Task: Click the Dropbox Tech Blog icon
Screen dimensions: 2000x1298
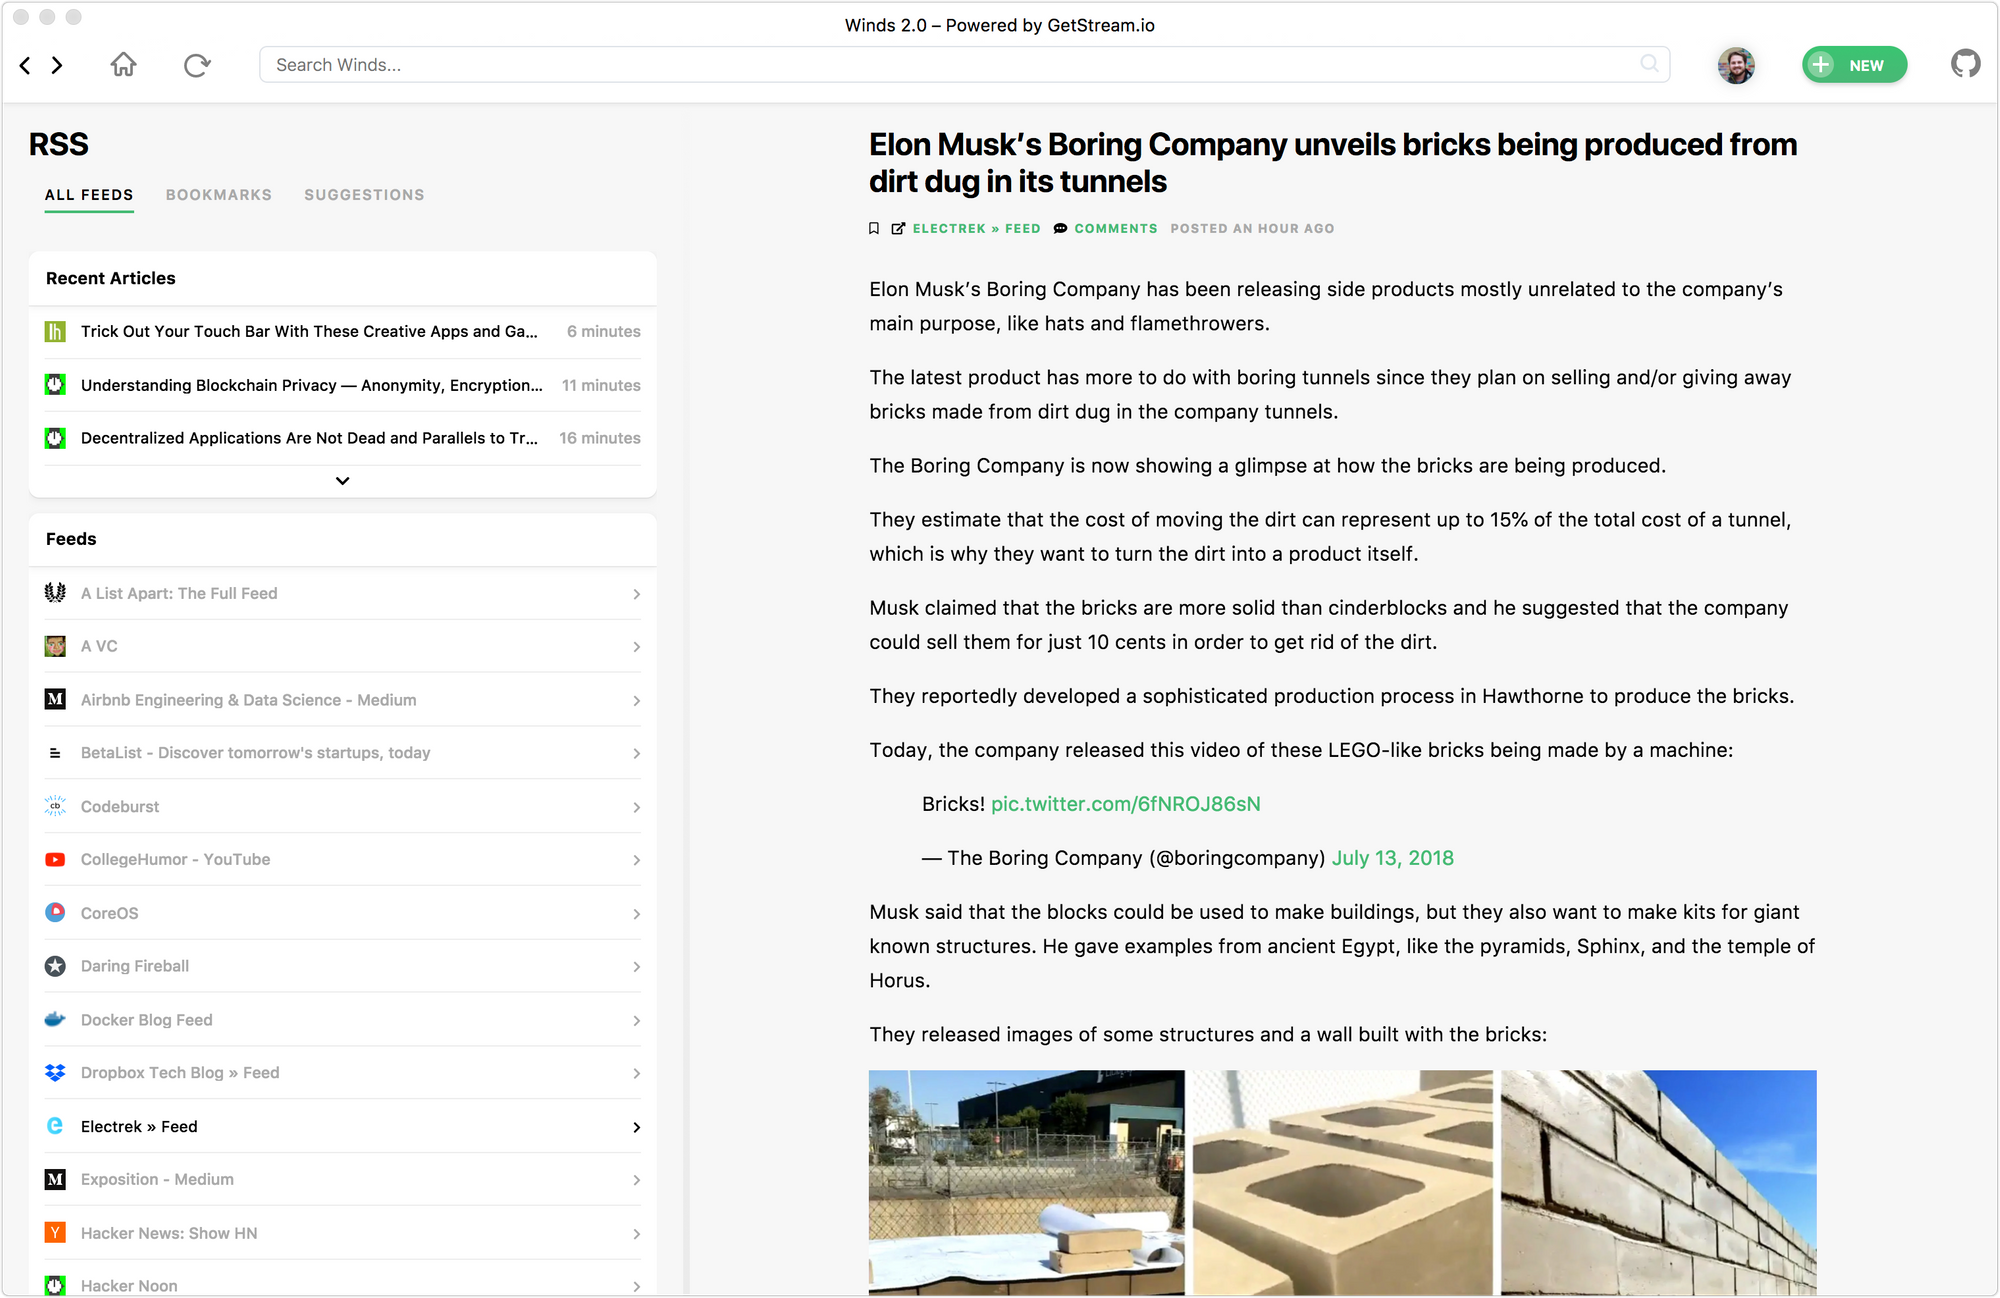Action: coord(54,1072)
